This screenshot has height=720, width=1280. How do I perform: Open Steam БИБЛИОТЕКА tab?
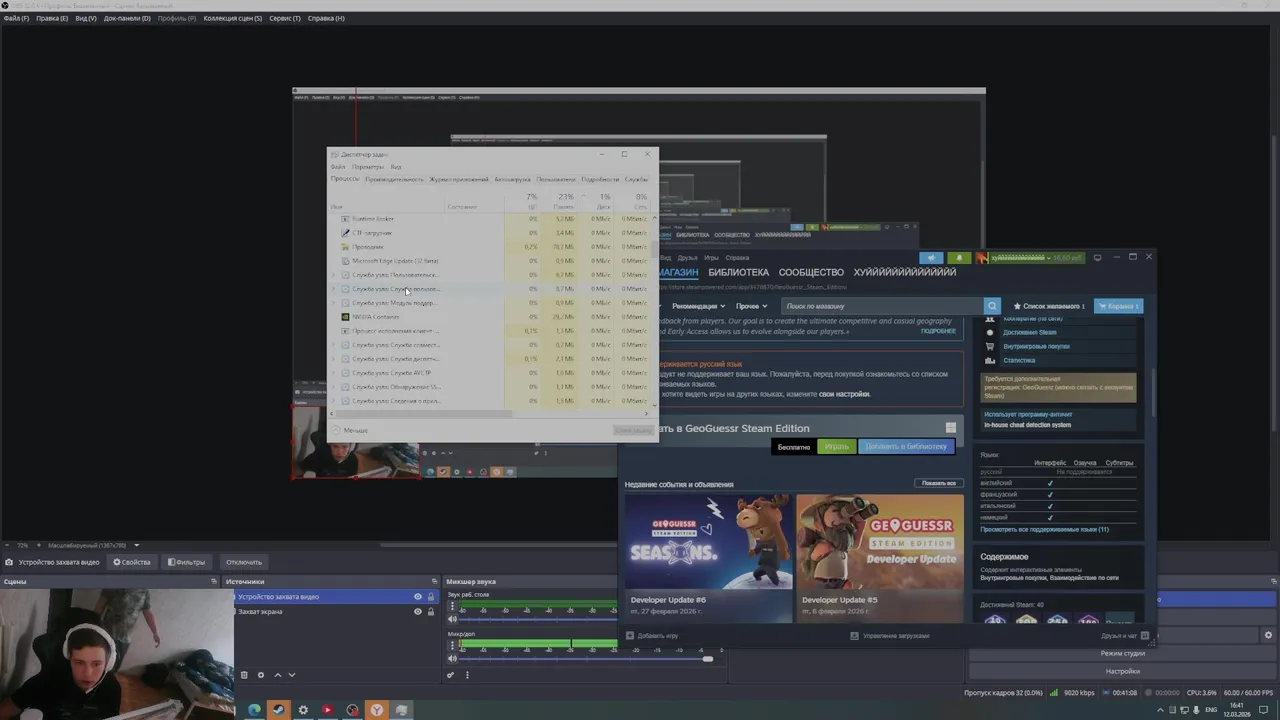(739, 272)
